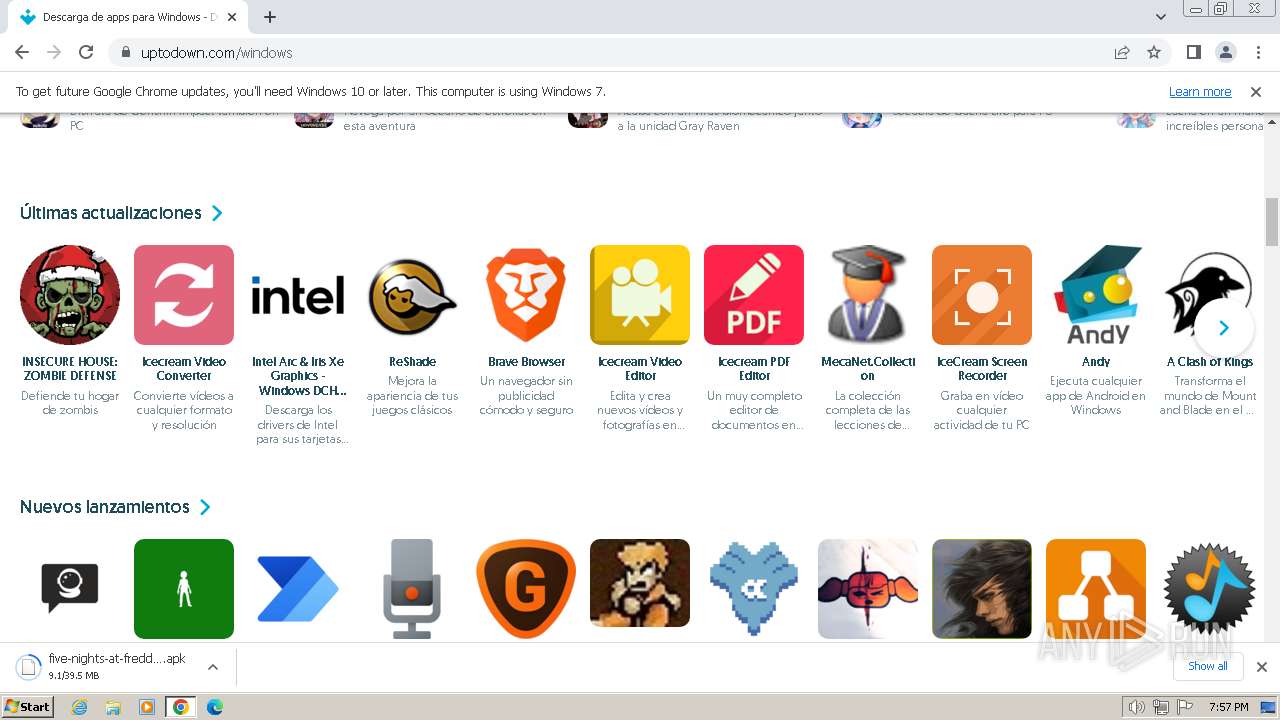Open the Brave Browser title link

526,362
